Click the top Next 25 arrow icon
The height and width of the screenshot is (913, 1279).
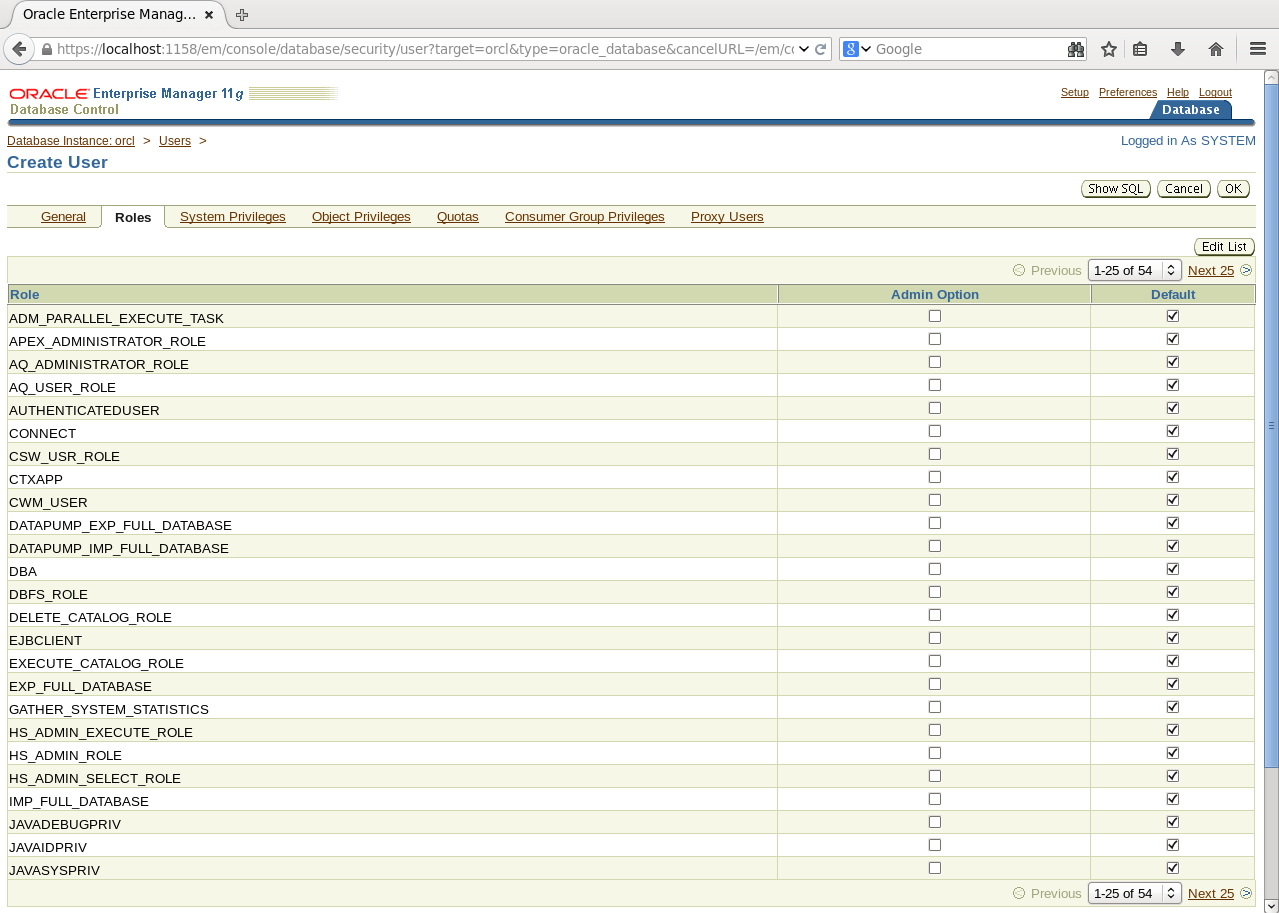pyautogui.click(x=1246, y=270)
